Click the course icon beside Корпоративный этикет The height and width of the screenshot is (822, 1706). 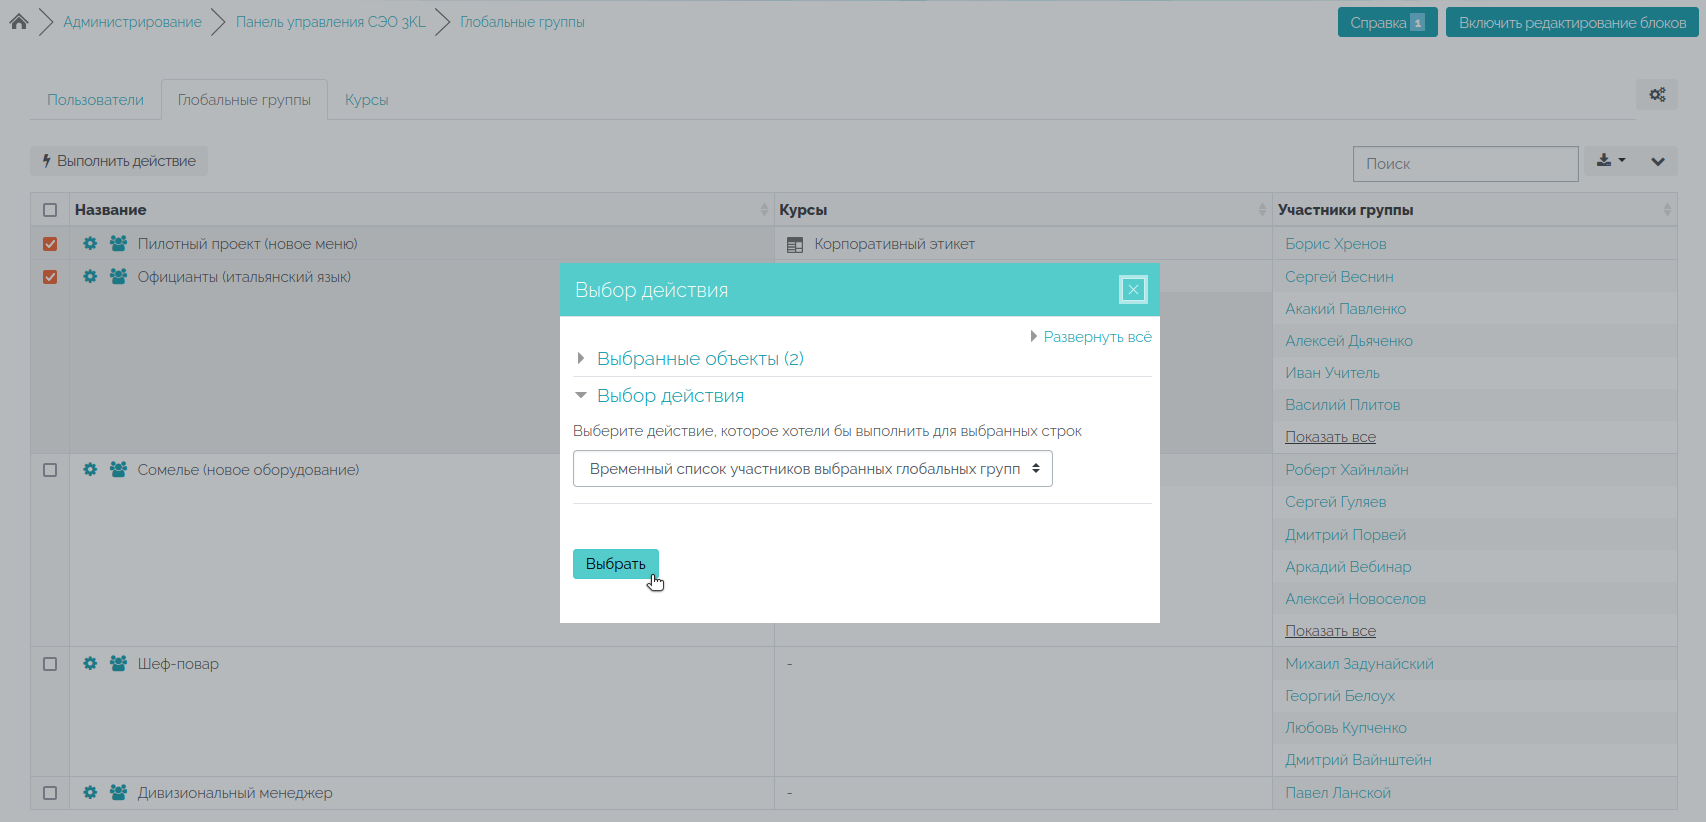(795, 245)
